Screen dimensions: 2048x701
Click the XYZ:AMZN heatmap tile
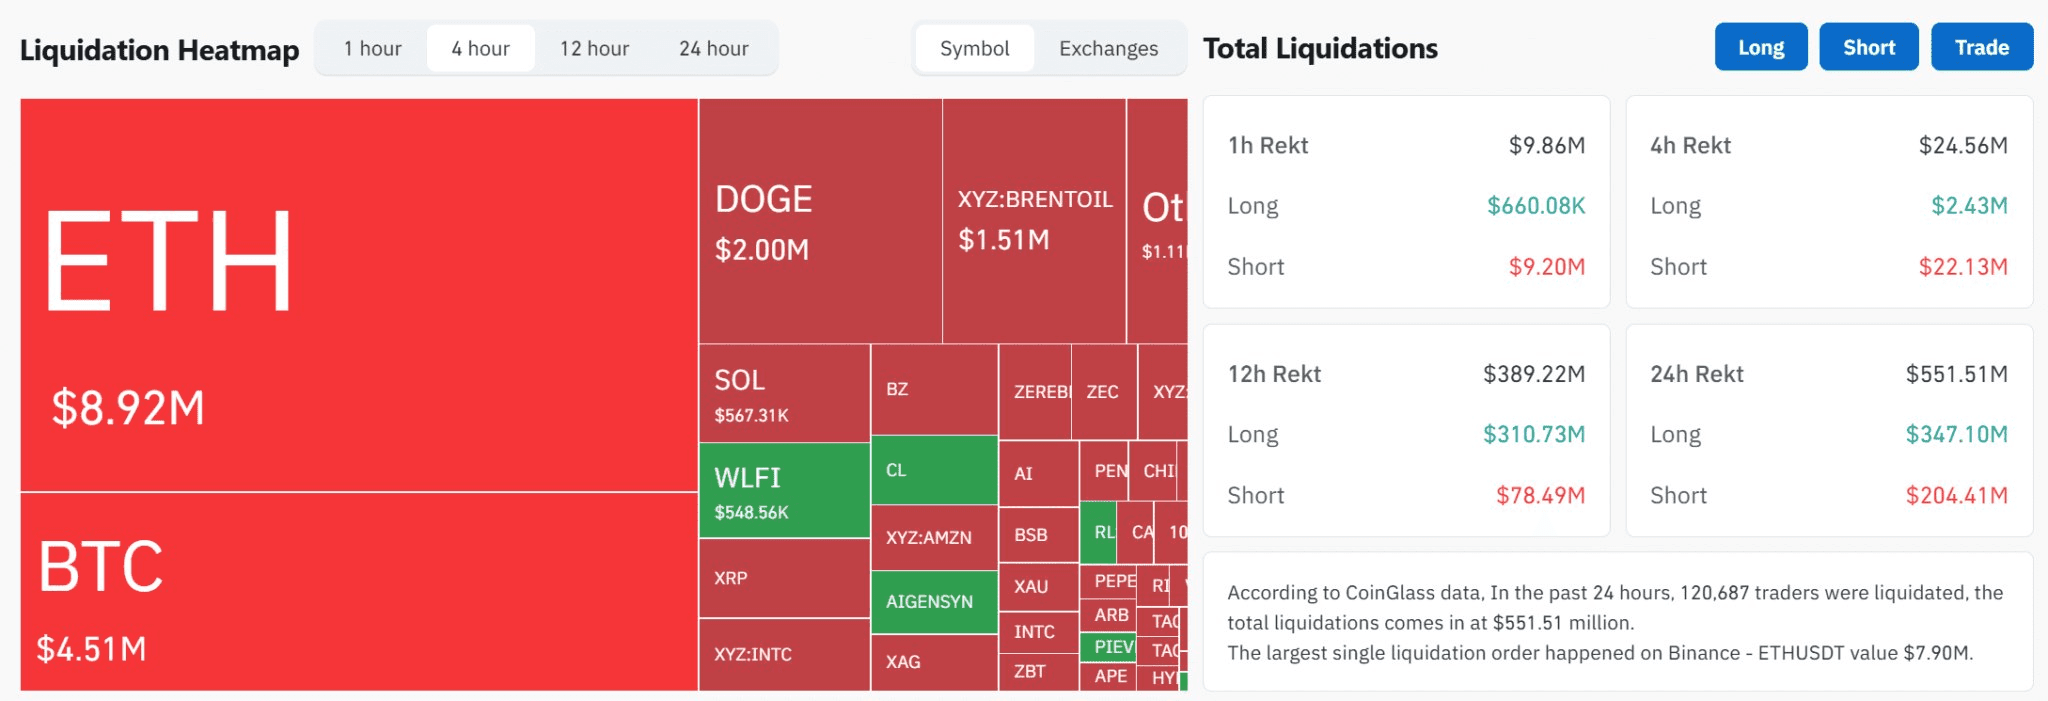click(934, 537)
